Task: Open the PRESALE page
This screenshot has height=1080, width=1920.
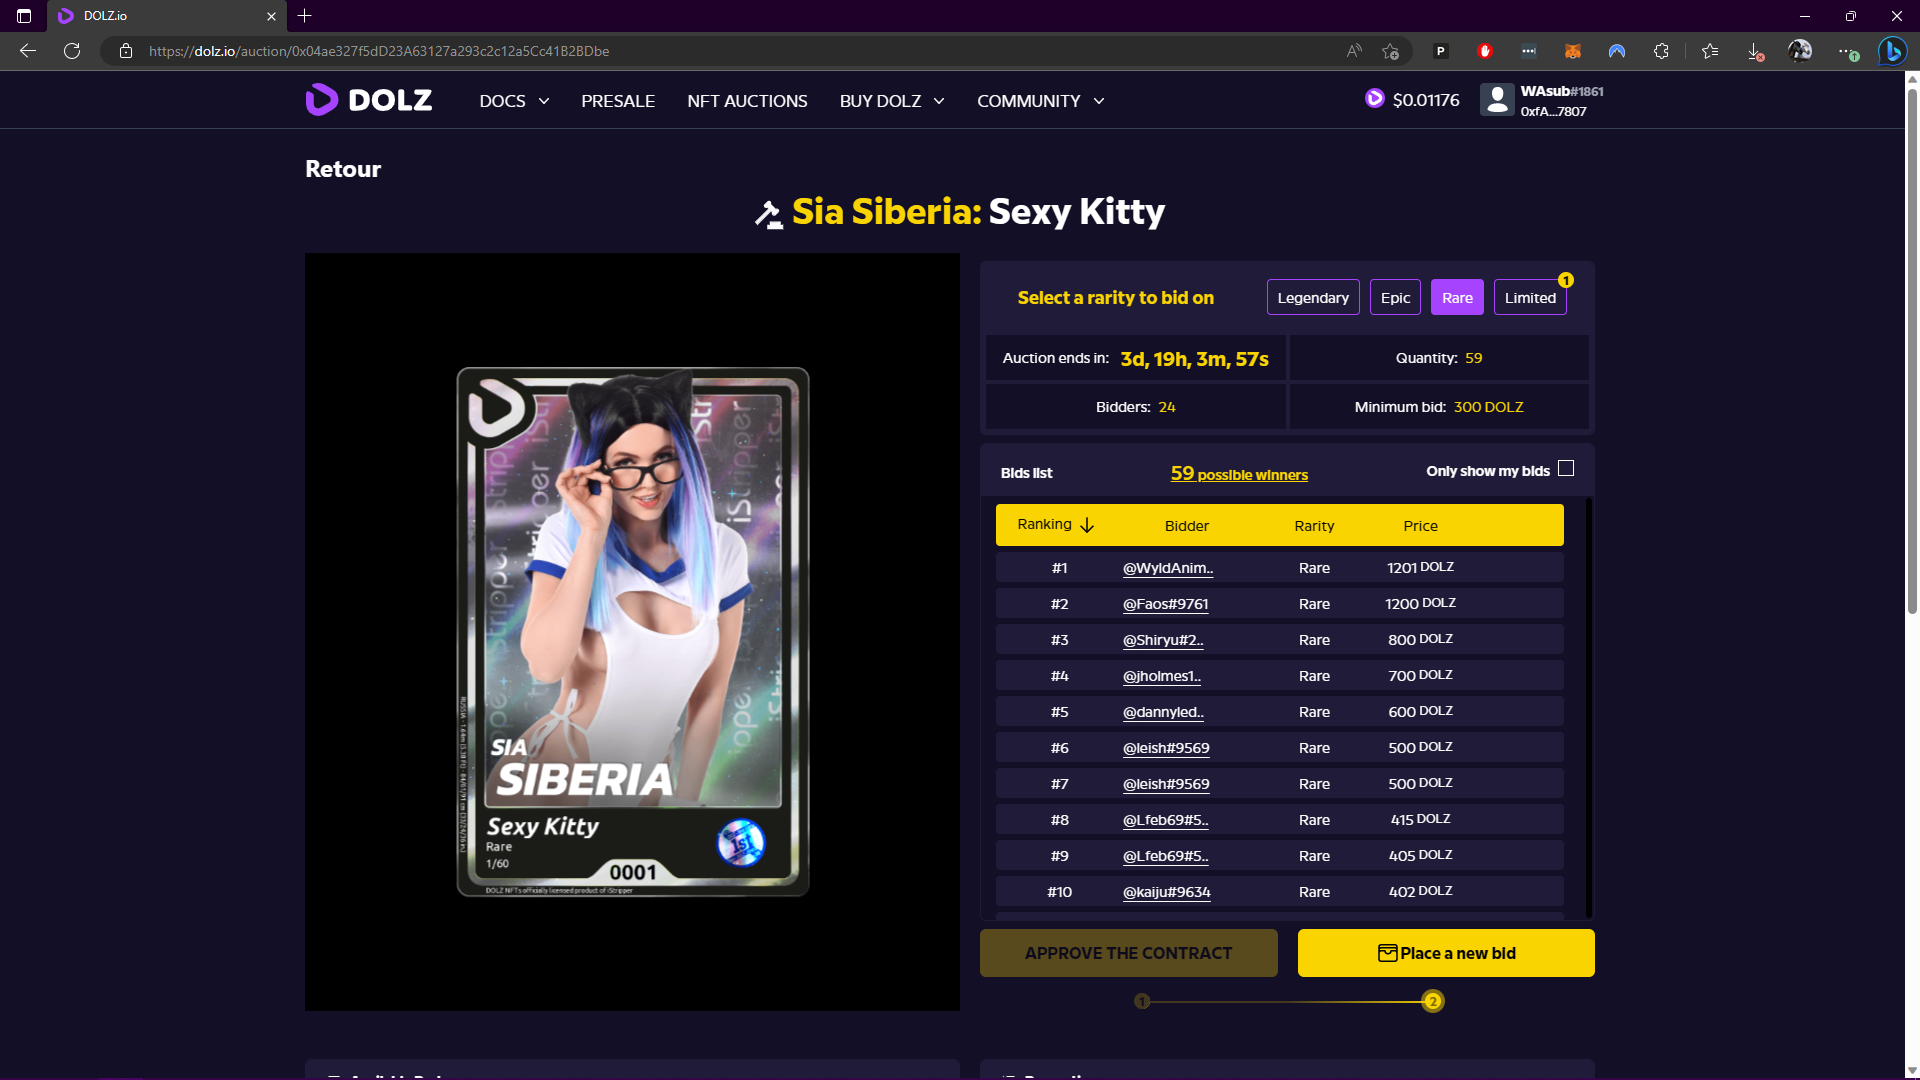Action: 618,101
